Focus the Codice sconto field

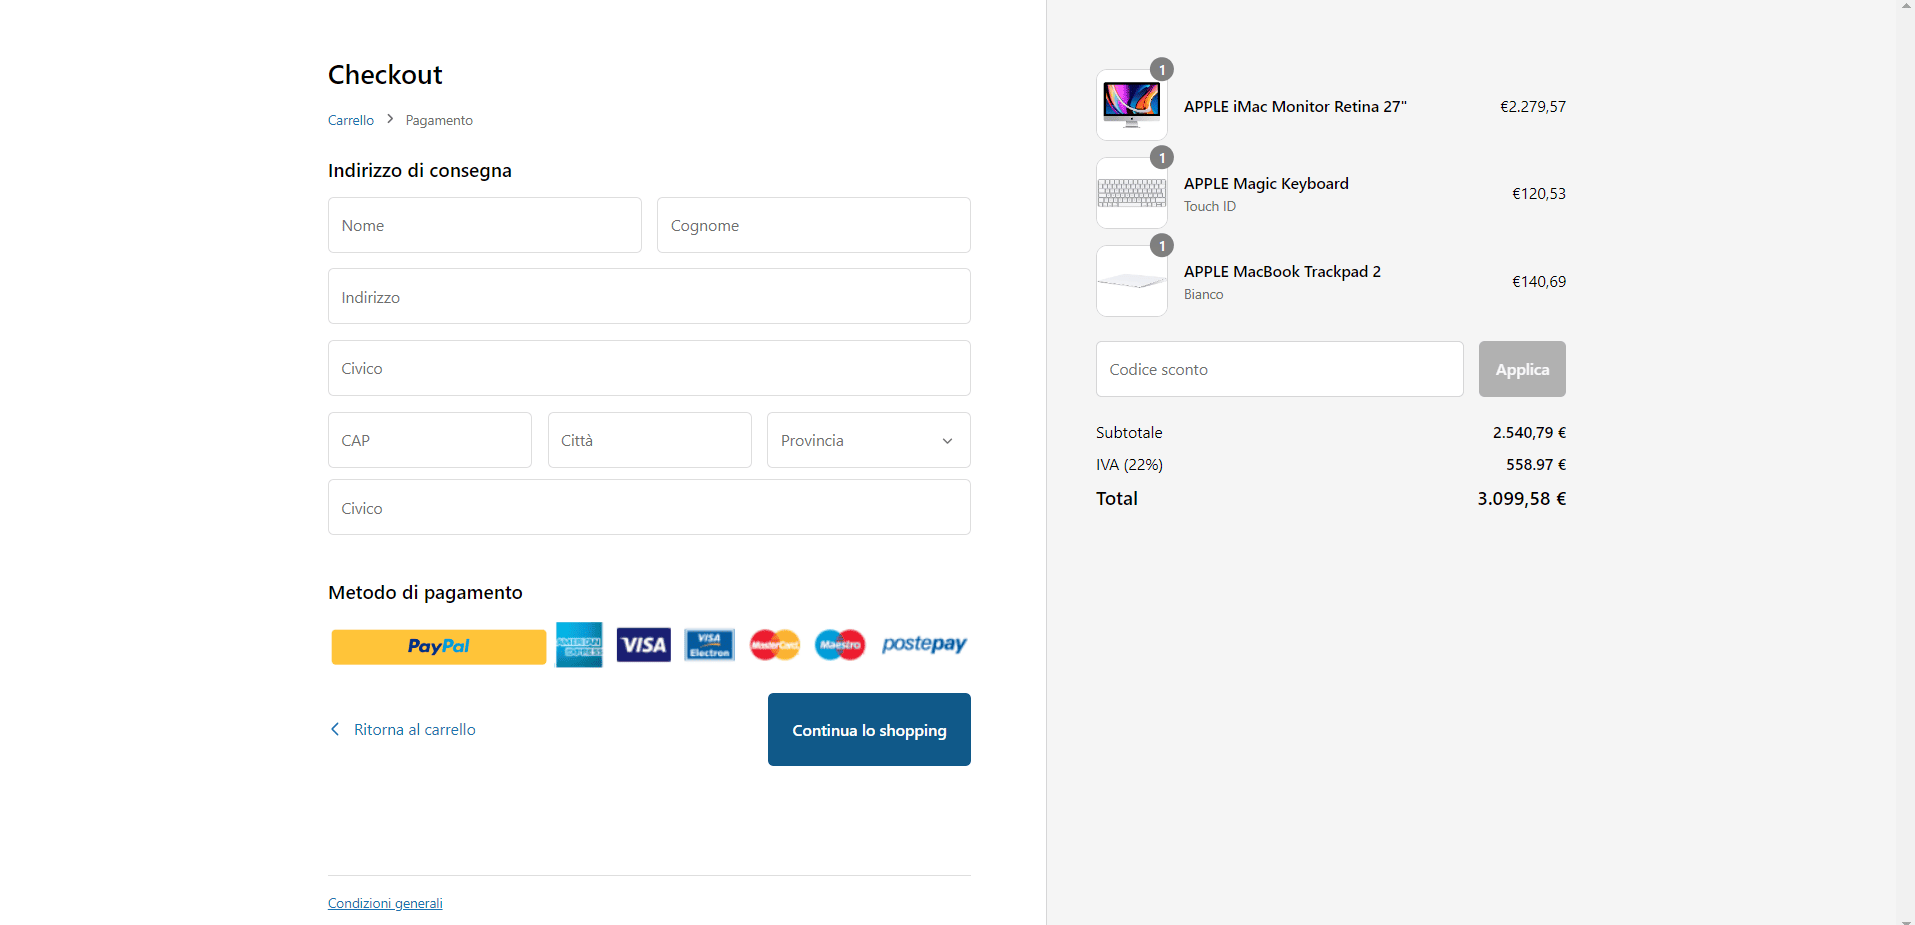(1279, 369)
